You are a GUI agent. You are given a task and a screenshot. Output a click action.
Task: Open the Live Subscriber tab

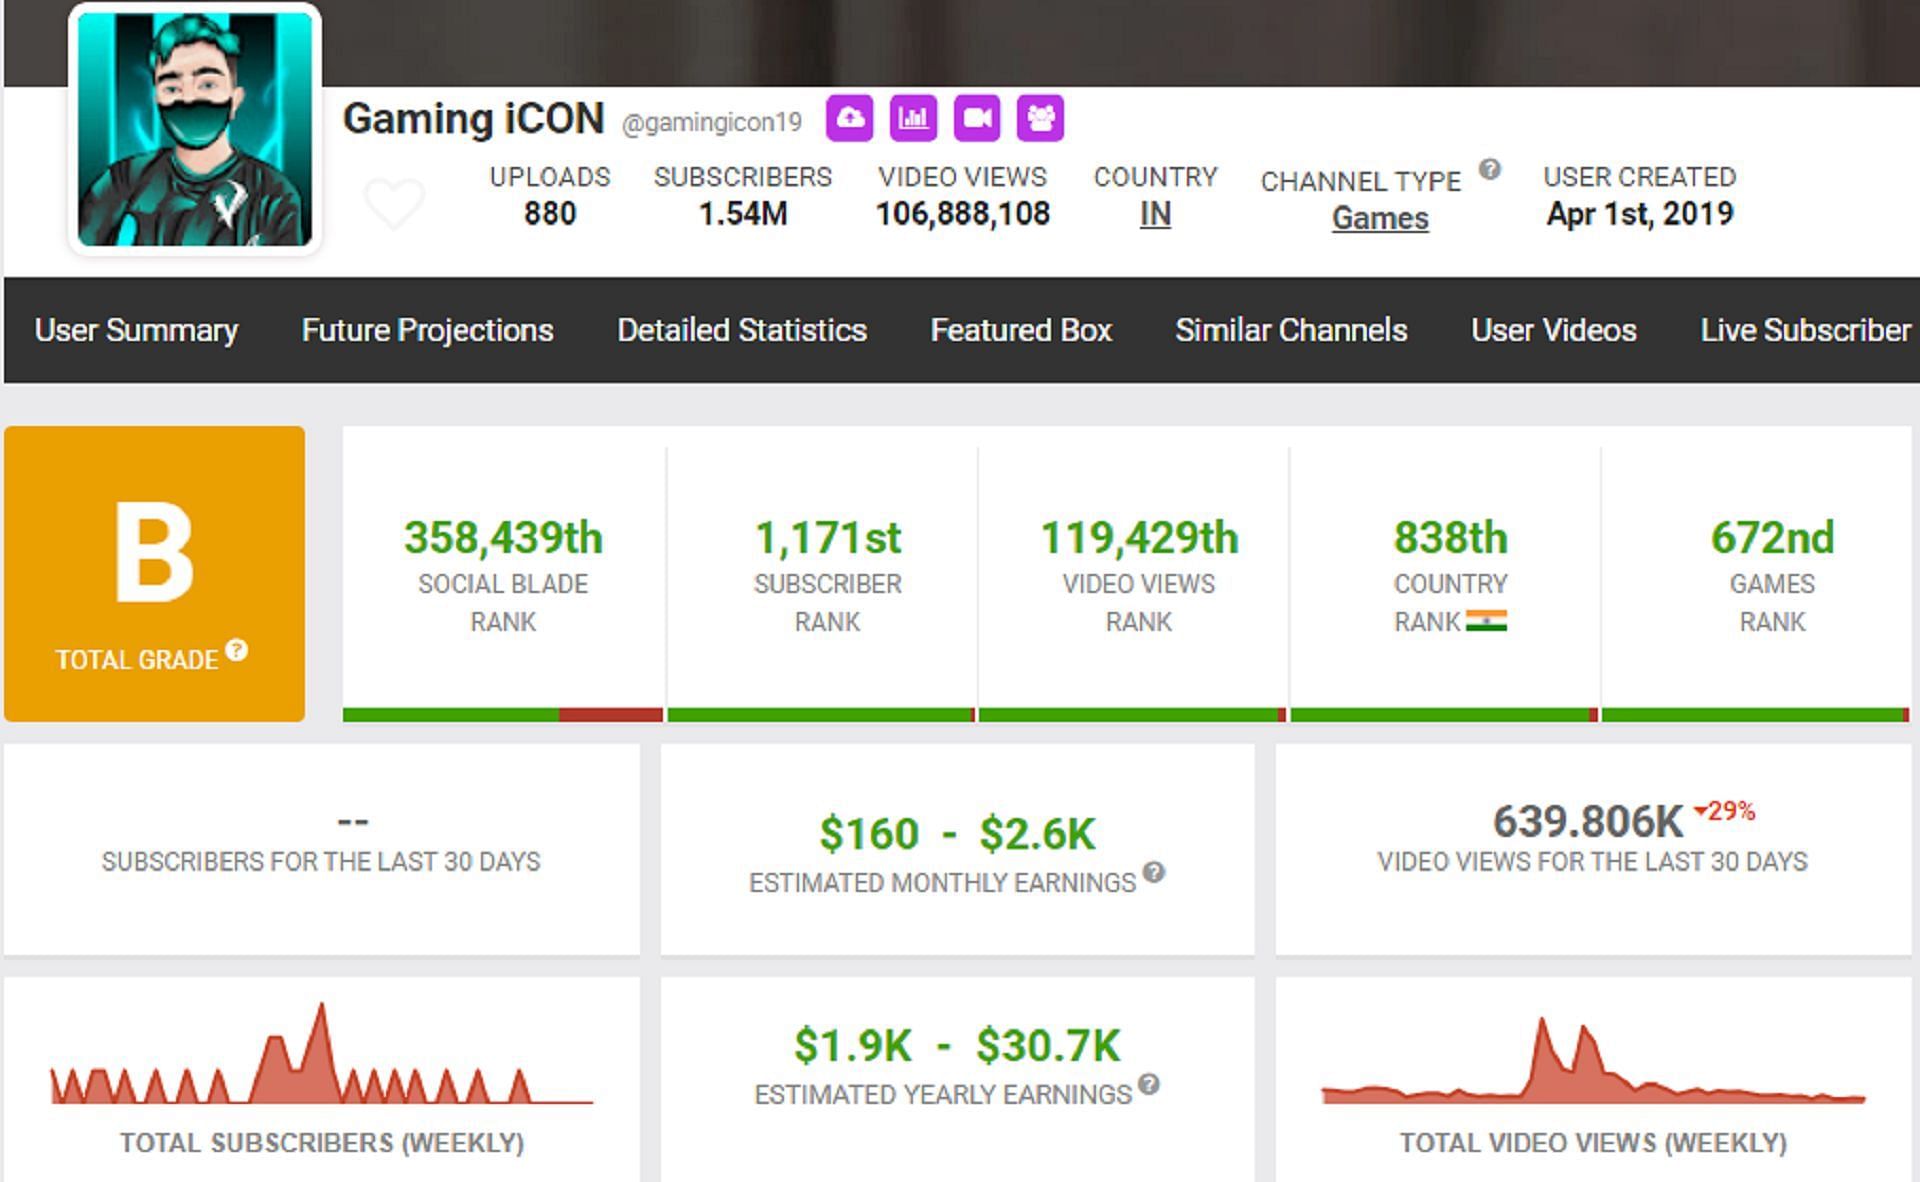(x=1806, y=330)
